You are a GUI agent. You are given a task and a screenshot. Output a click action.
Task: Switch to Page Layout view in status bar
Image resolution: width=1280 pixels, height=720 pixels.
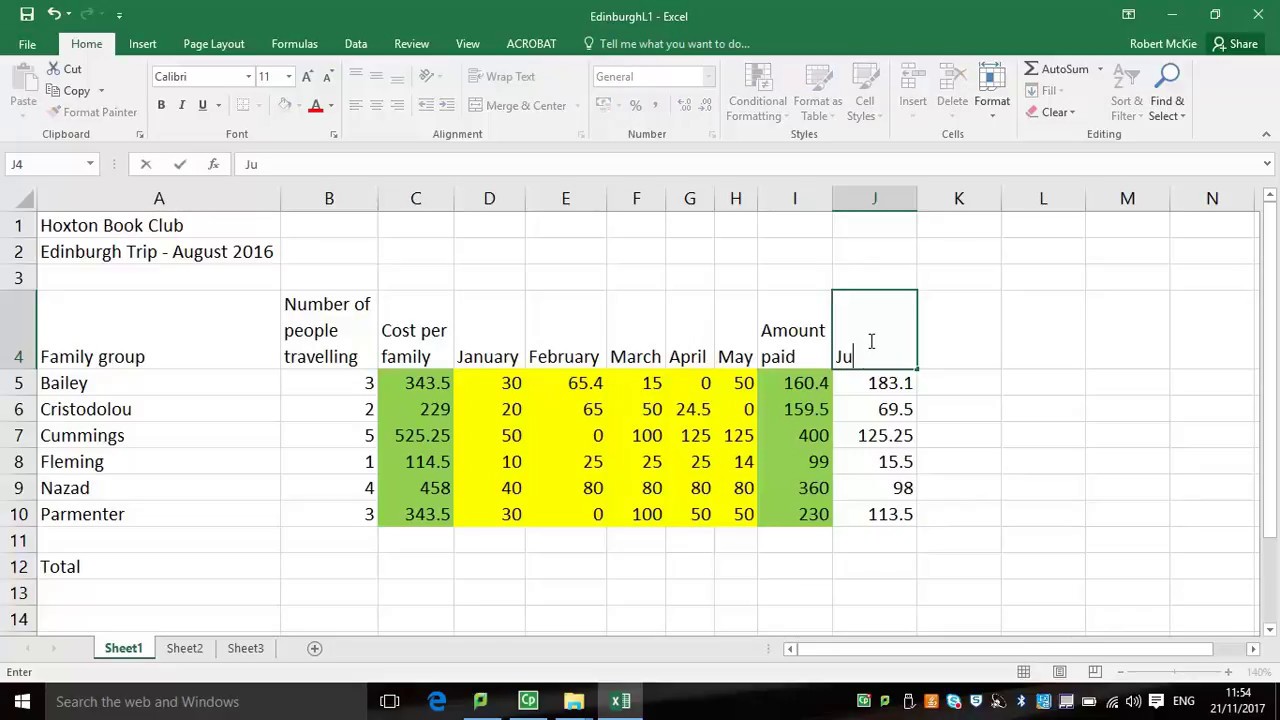(x=1059, y=672)
